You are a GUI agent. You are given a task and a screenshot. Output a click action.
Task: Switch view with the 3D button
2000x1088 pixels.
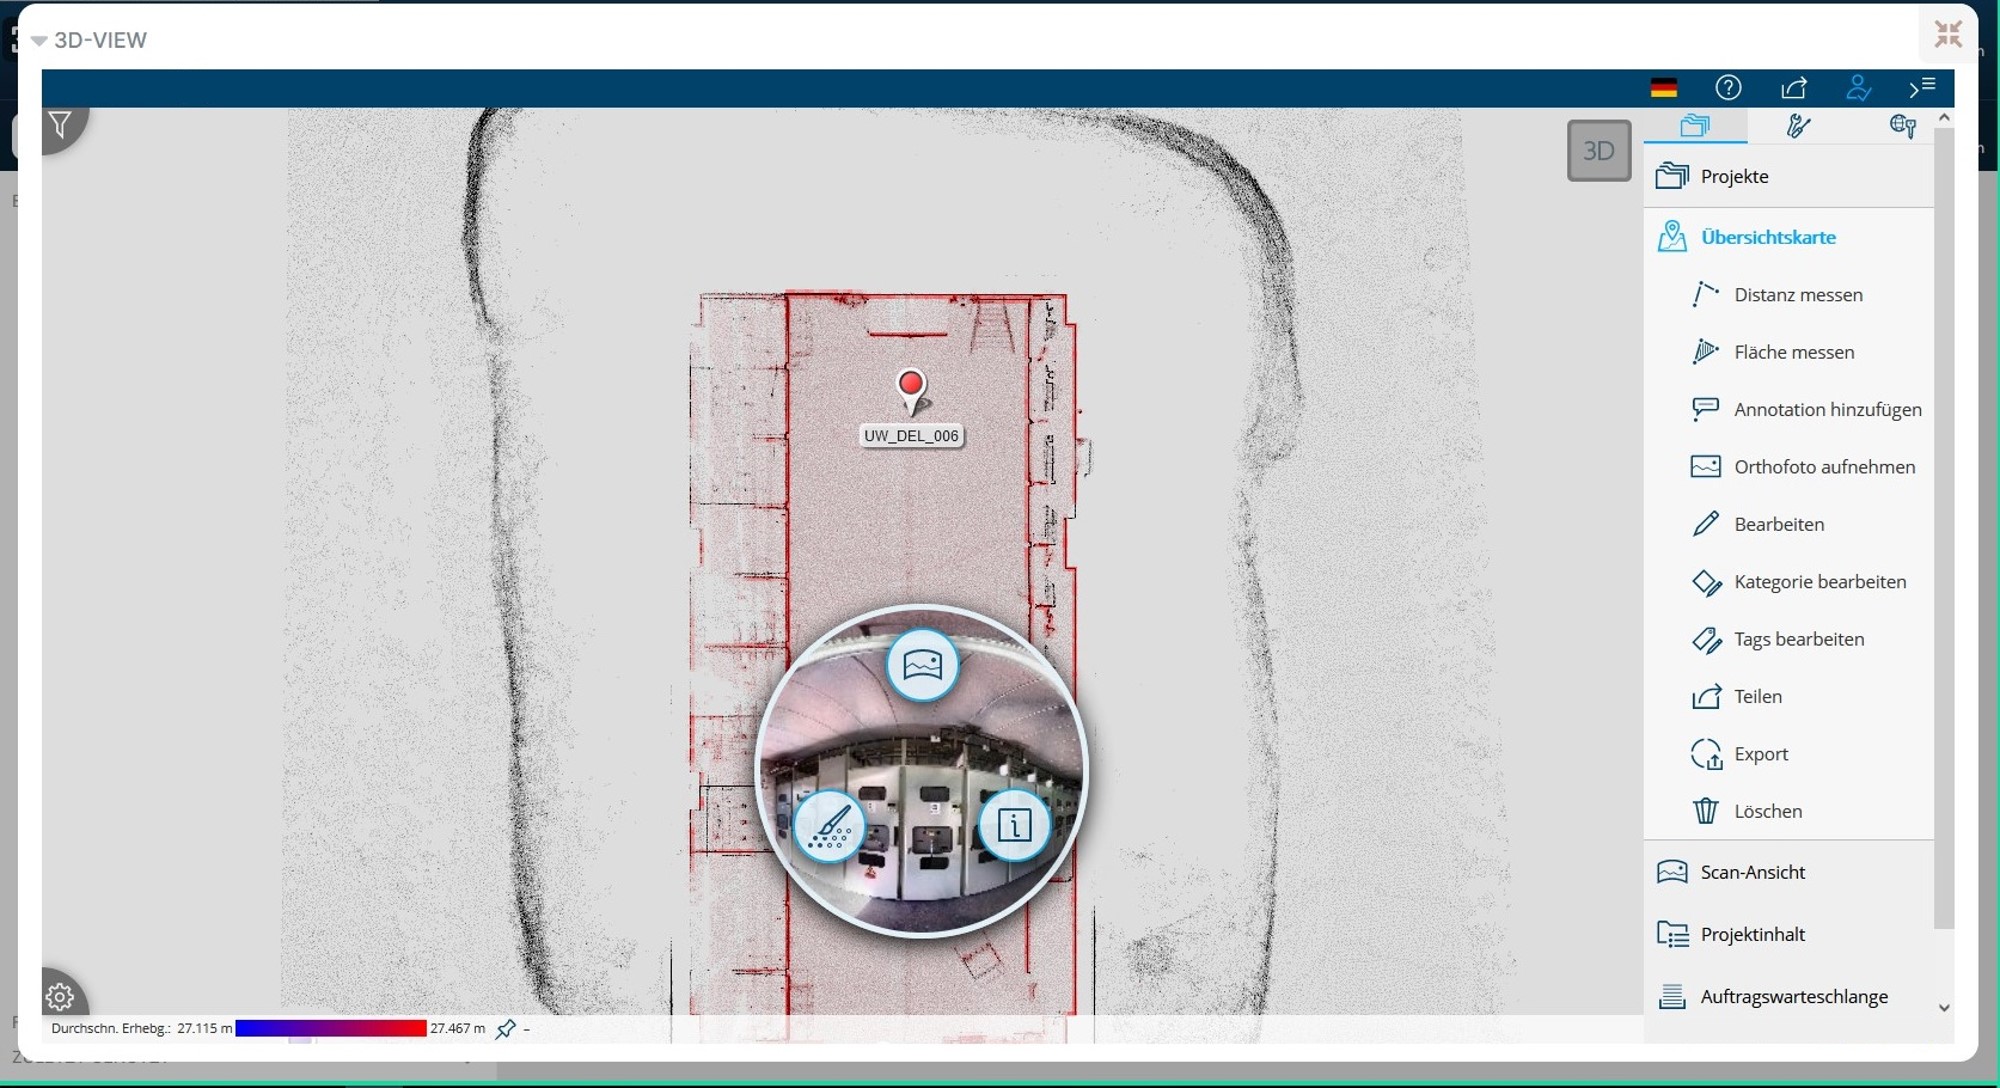coord(1599,151)
